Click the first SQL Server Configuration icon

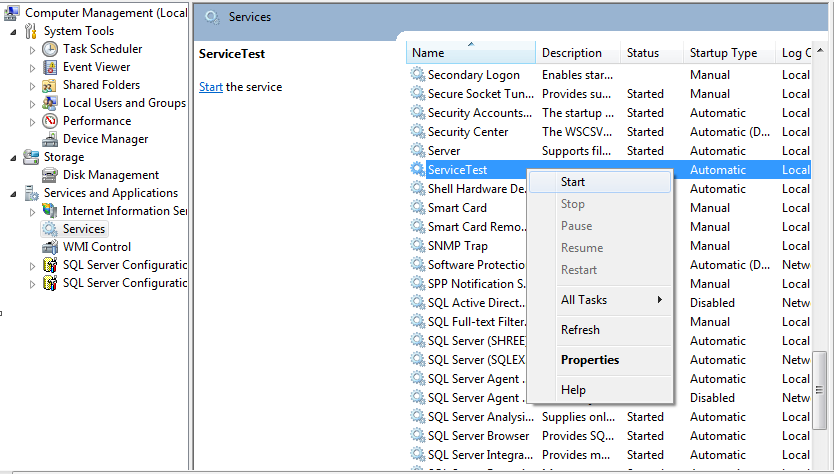click(50, 265)
